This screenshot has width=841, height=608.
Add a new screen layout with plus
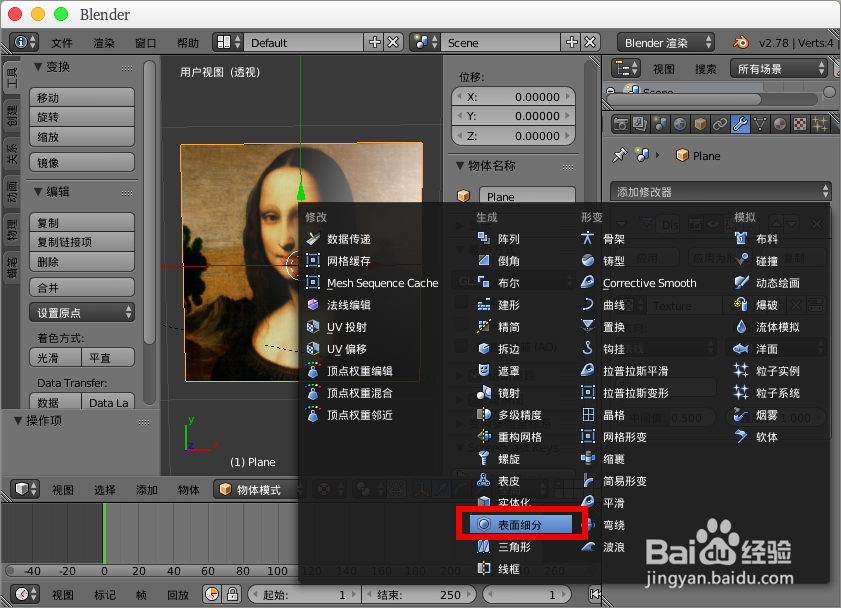click(x=374, y=42)
